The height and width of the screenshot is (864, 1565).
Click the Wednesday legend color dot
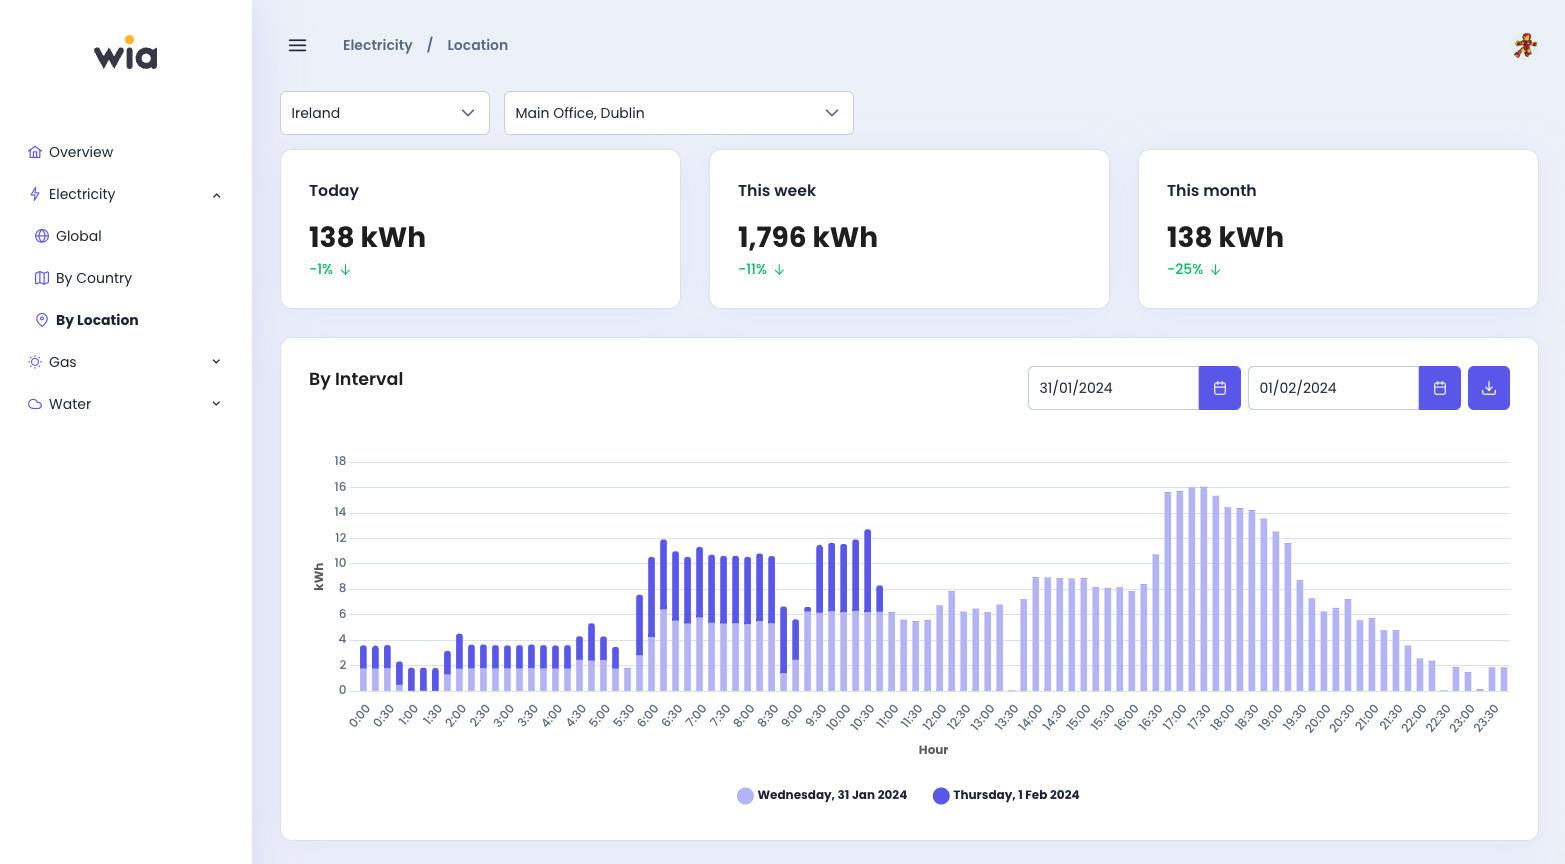[745, 796]
